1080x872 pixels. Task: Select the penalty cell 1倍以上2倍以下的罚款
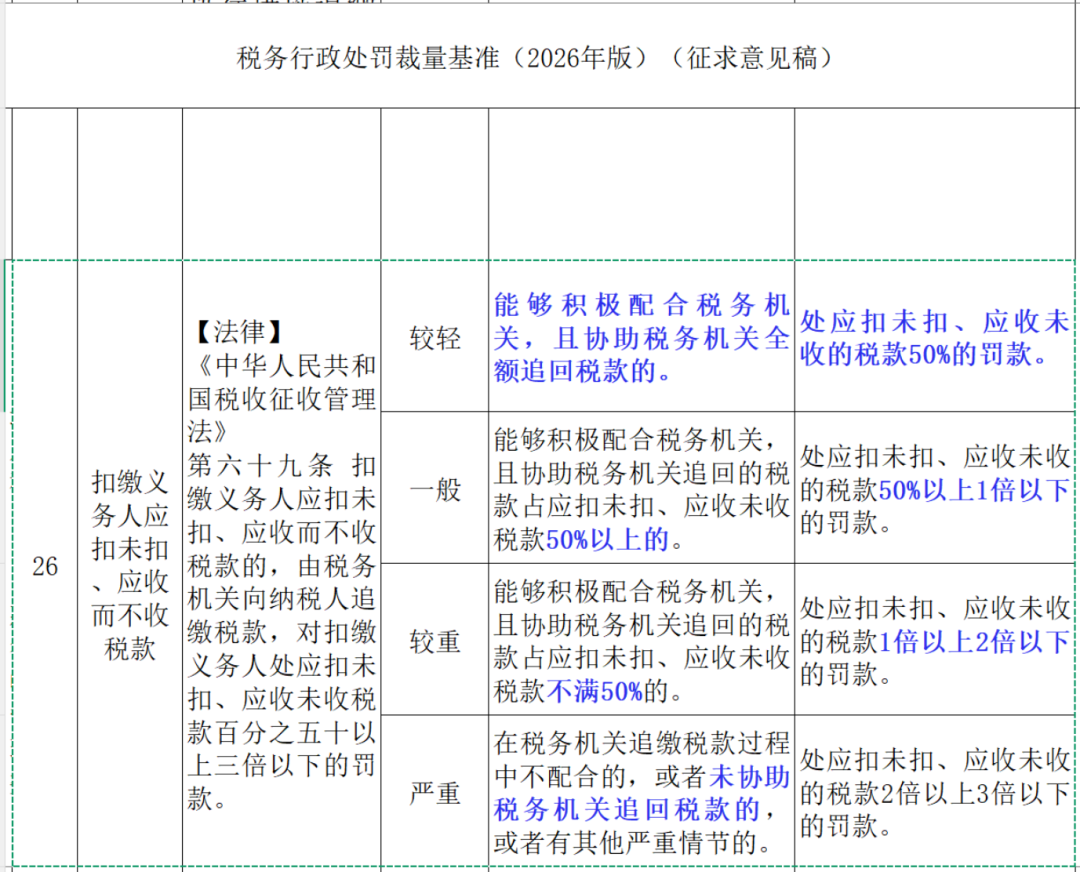click(x=935, y=640)
